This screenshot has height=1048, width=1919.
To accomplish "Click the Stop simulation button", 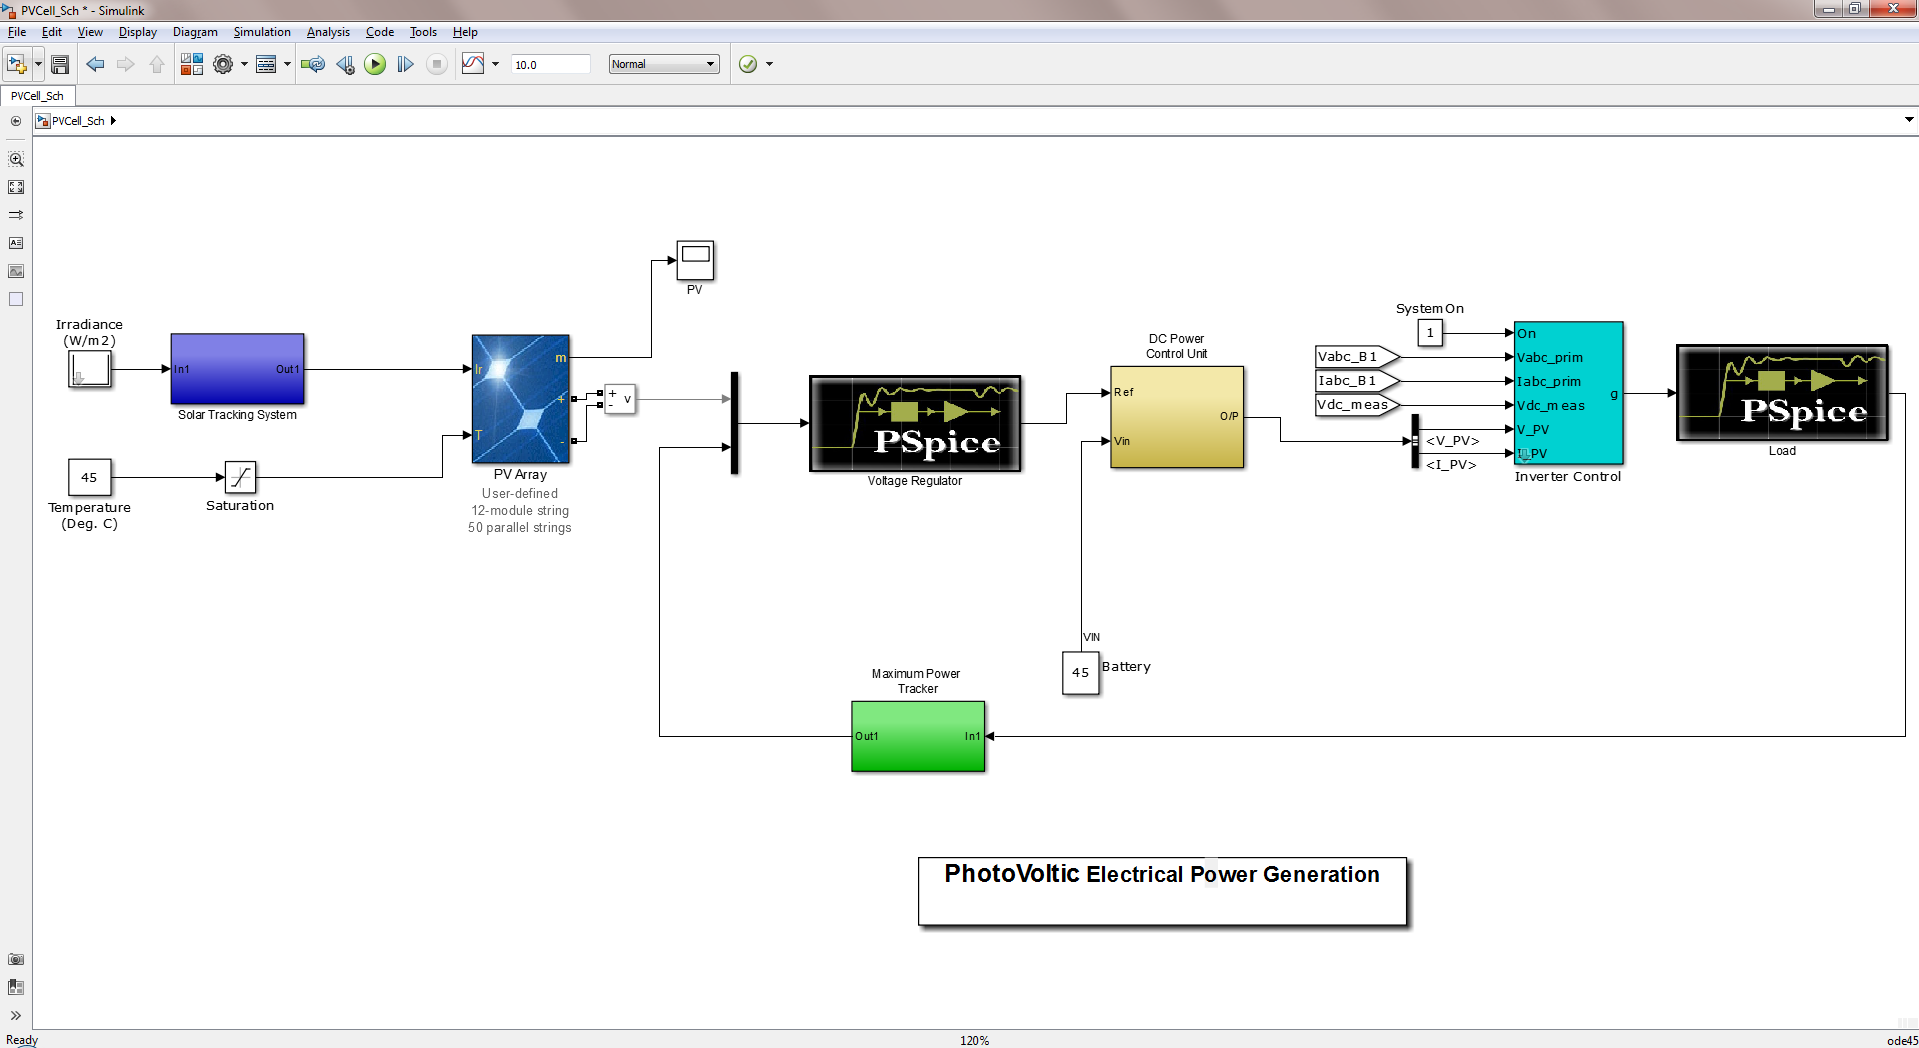I will [436, 64].
